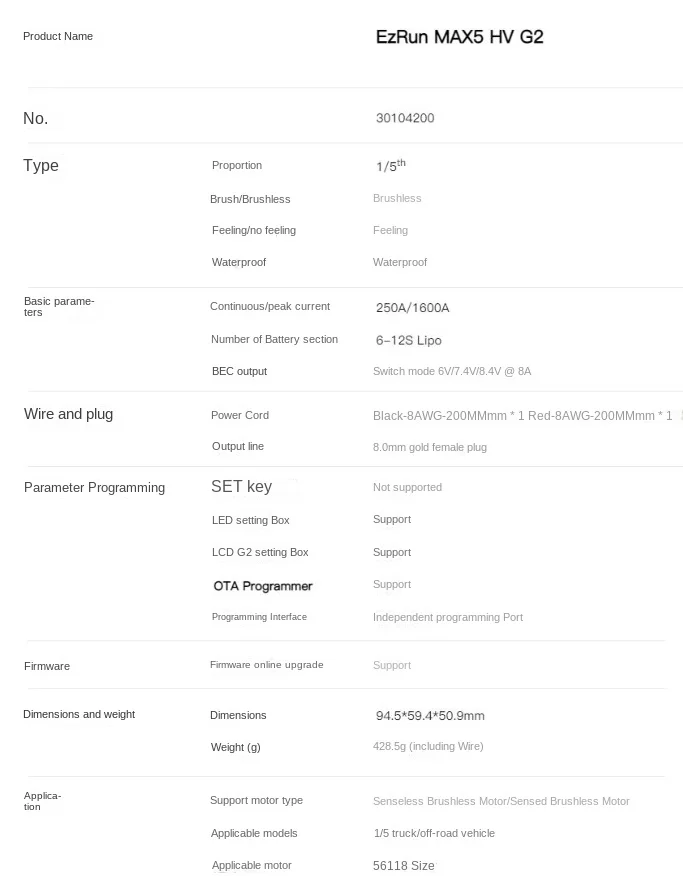Click the Product Name label
The width and height of the screenshot is (683, 876).
[58, 36]
